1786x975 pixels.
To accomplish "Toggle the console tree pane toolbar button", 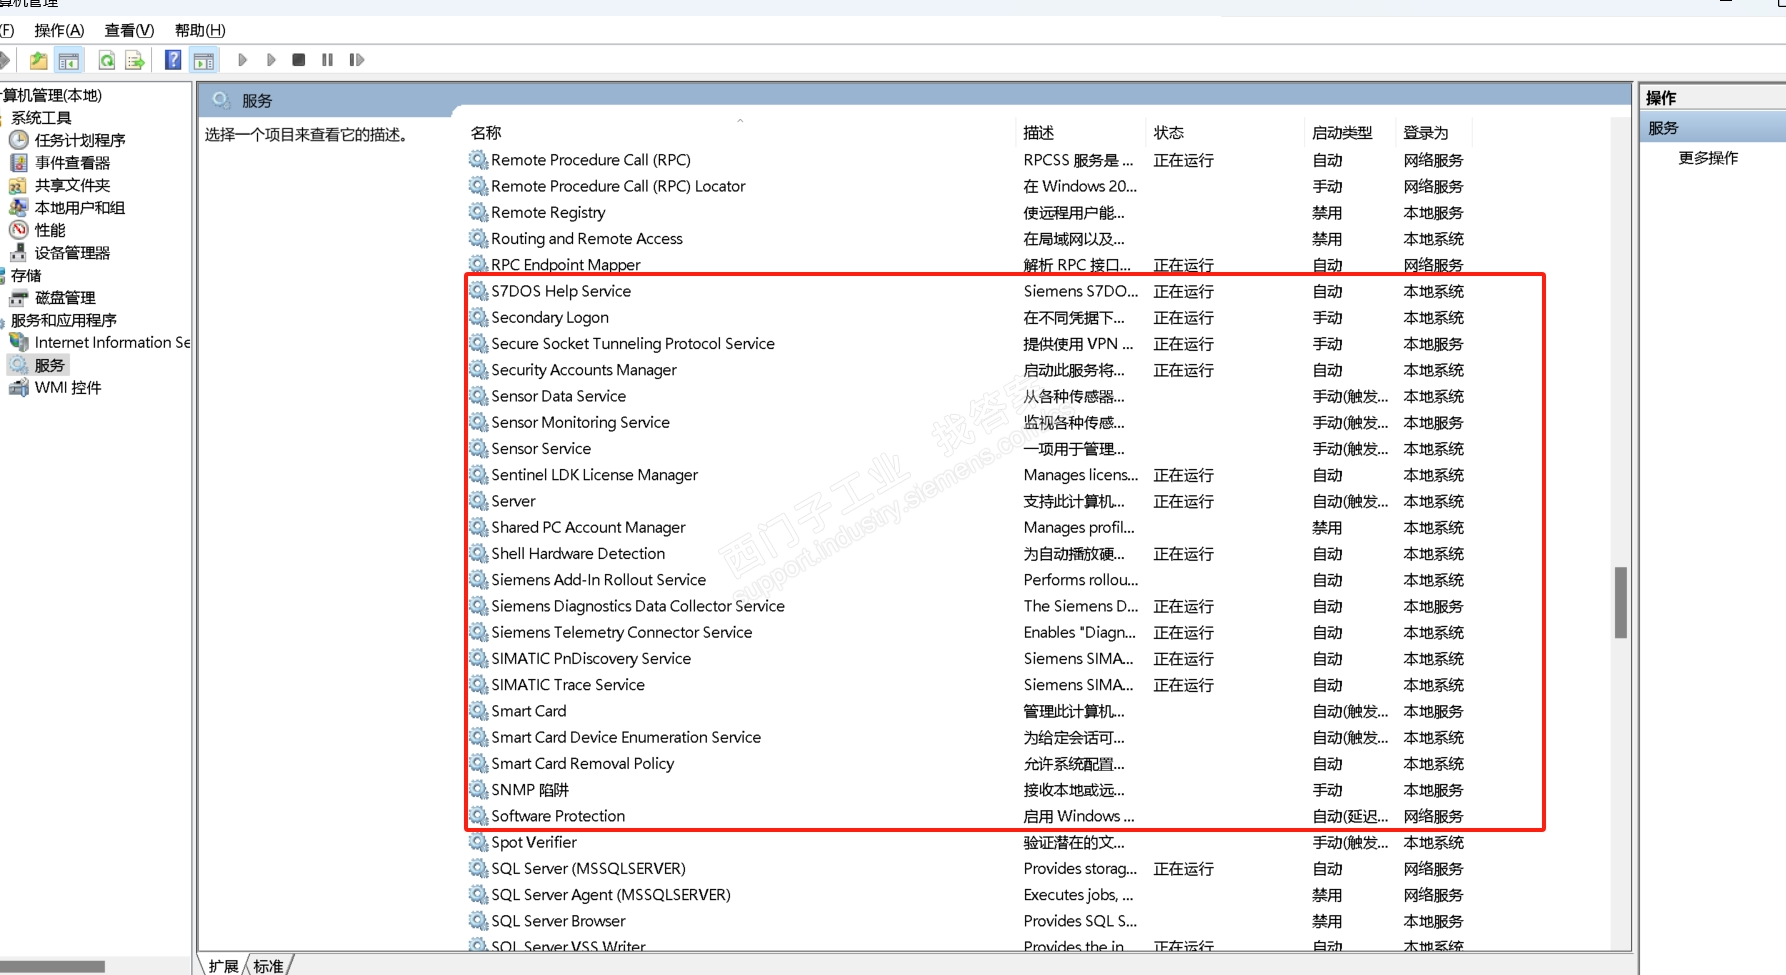I will (69, 61).
